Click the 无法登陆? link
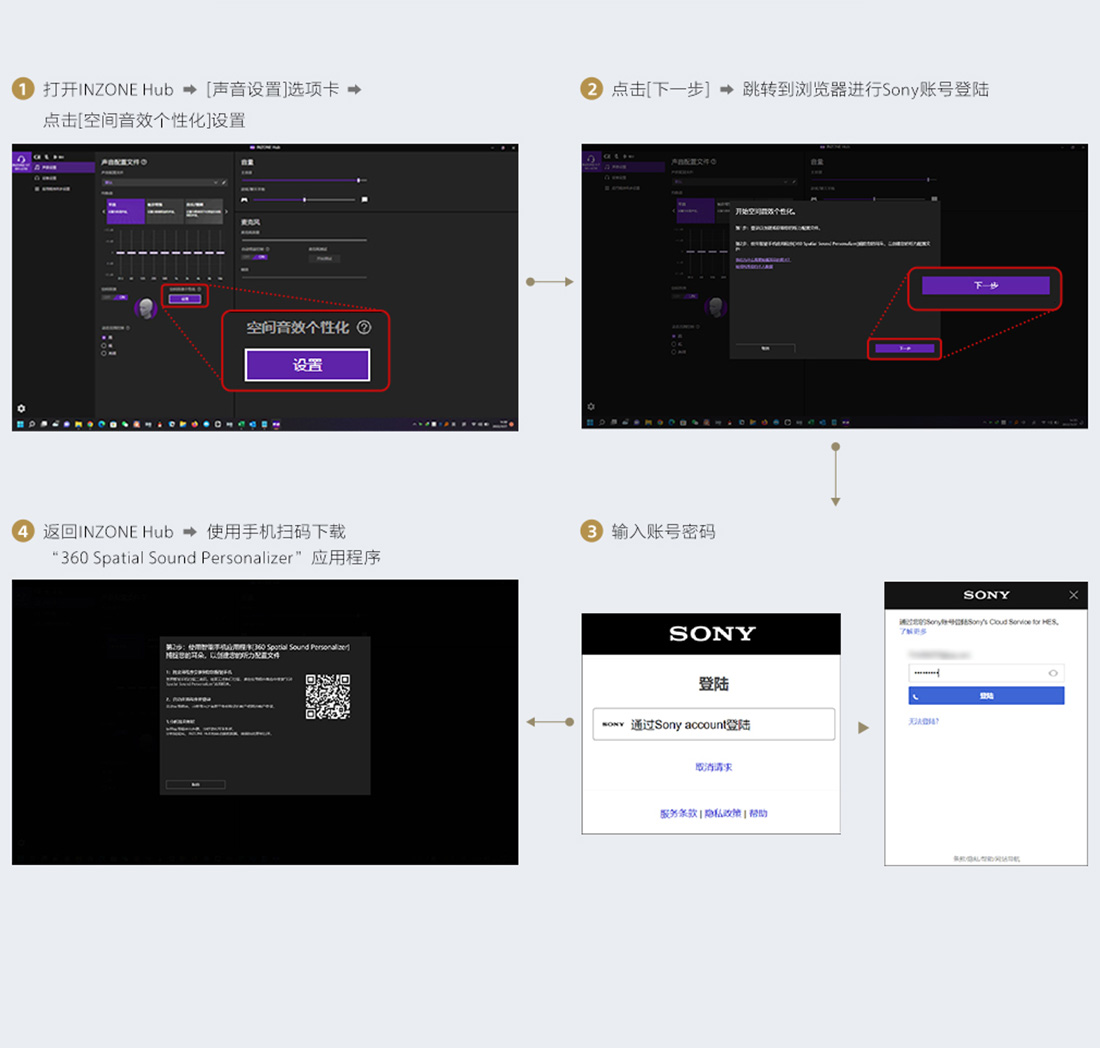Viewport: 1100px width, 1048px height. (923, 721)
